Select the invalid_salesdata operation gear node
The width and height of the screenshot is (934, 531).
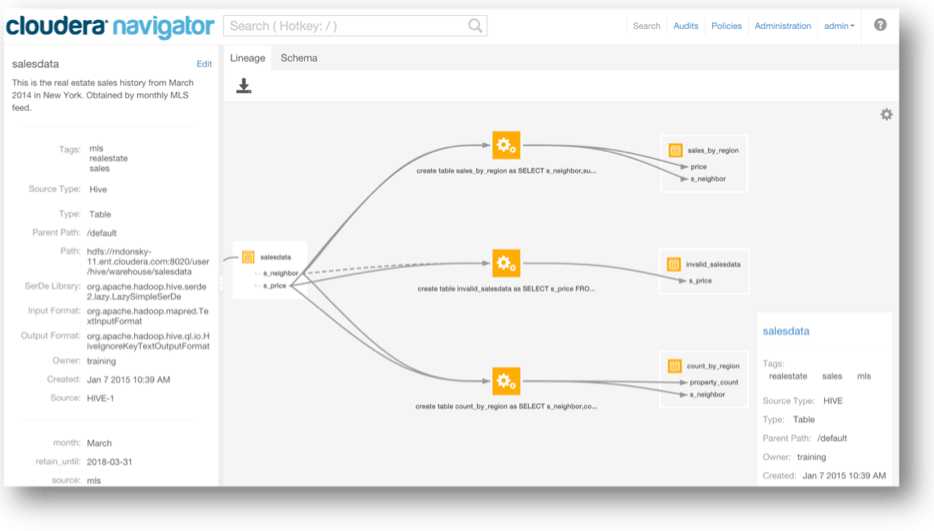[506, 263]
